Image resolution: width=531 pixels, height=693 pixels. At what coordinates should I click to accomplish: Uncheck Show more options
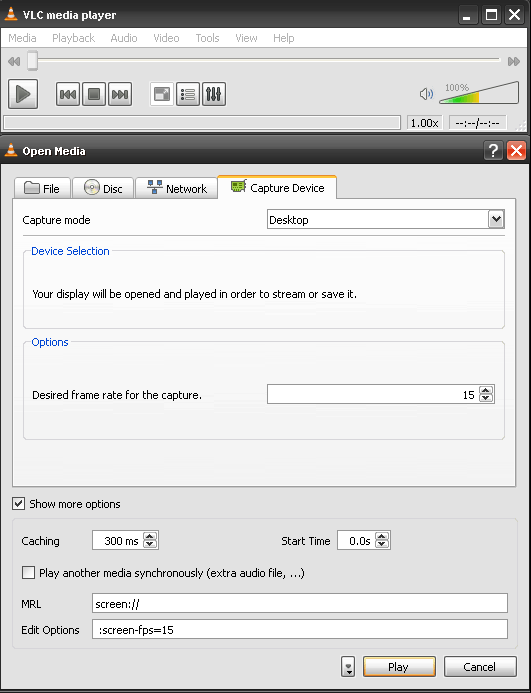coord(19,503)
